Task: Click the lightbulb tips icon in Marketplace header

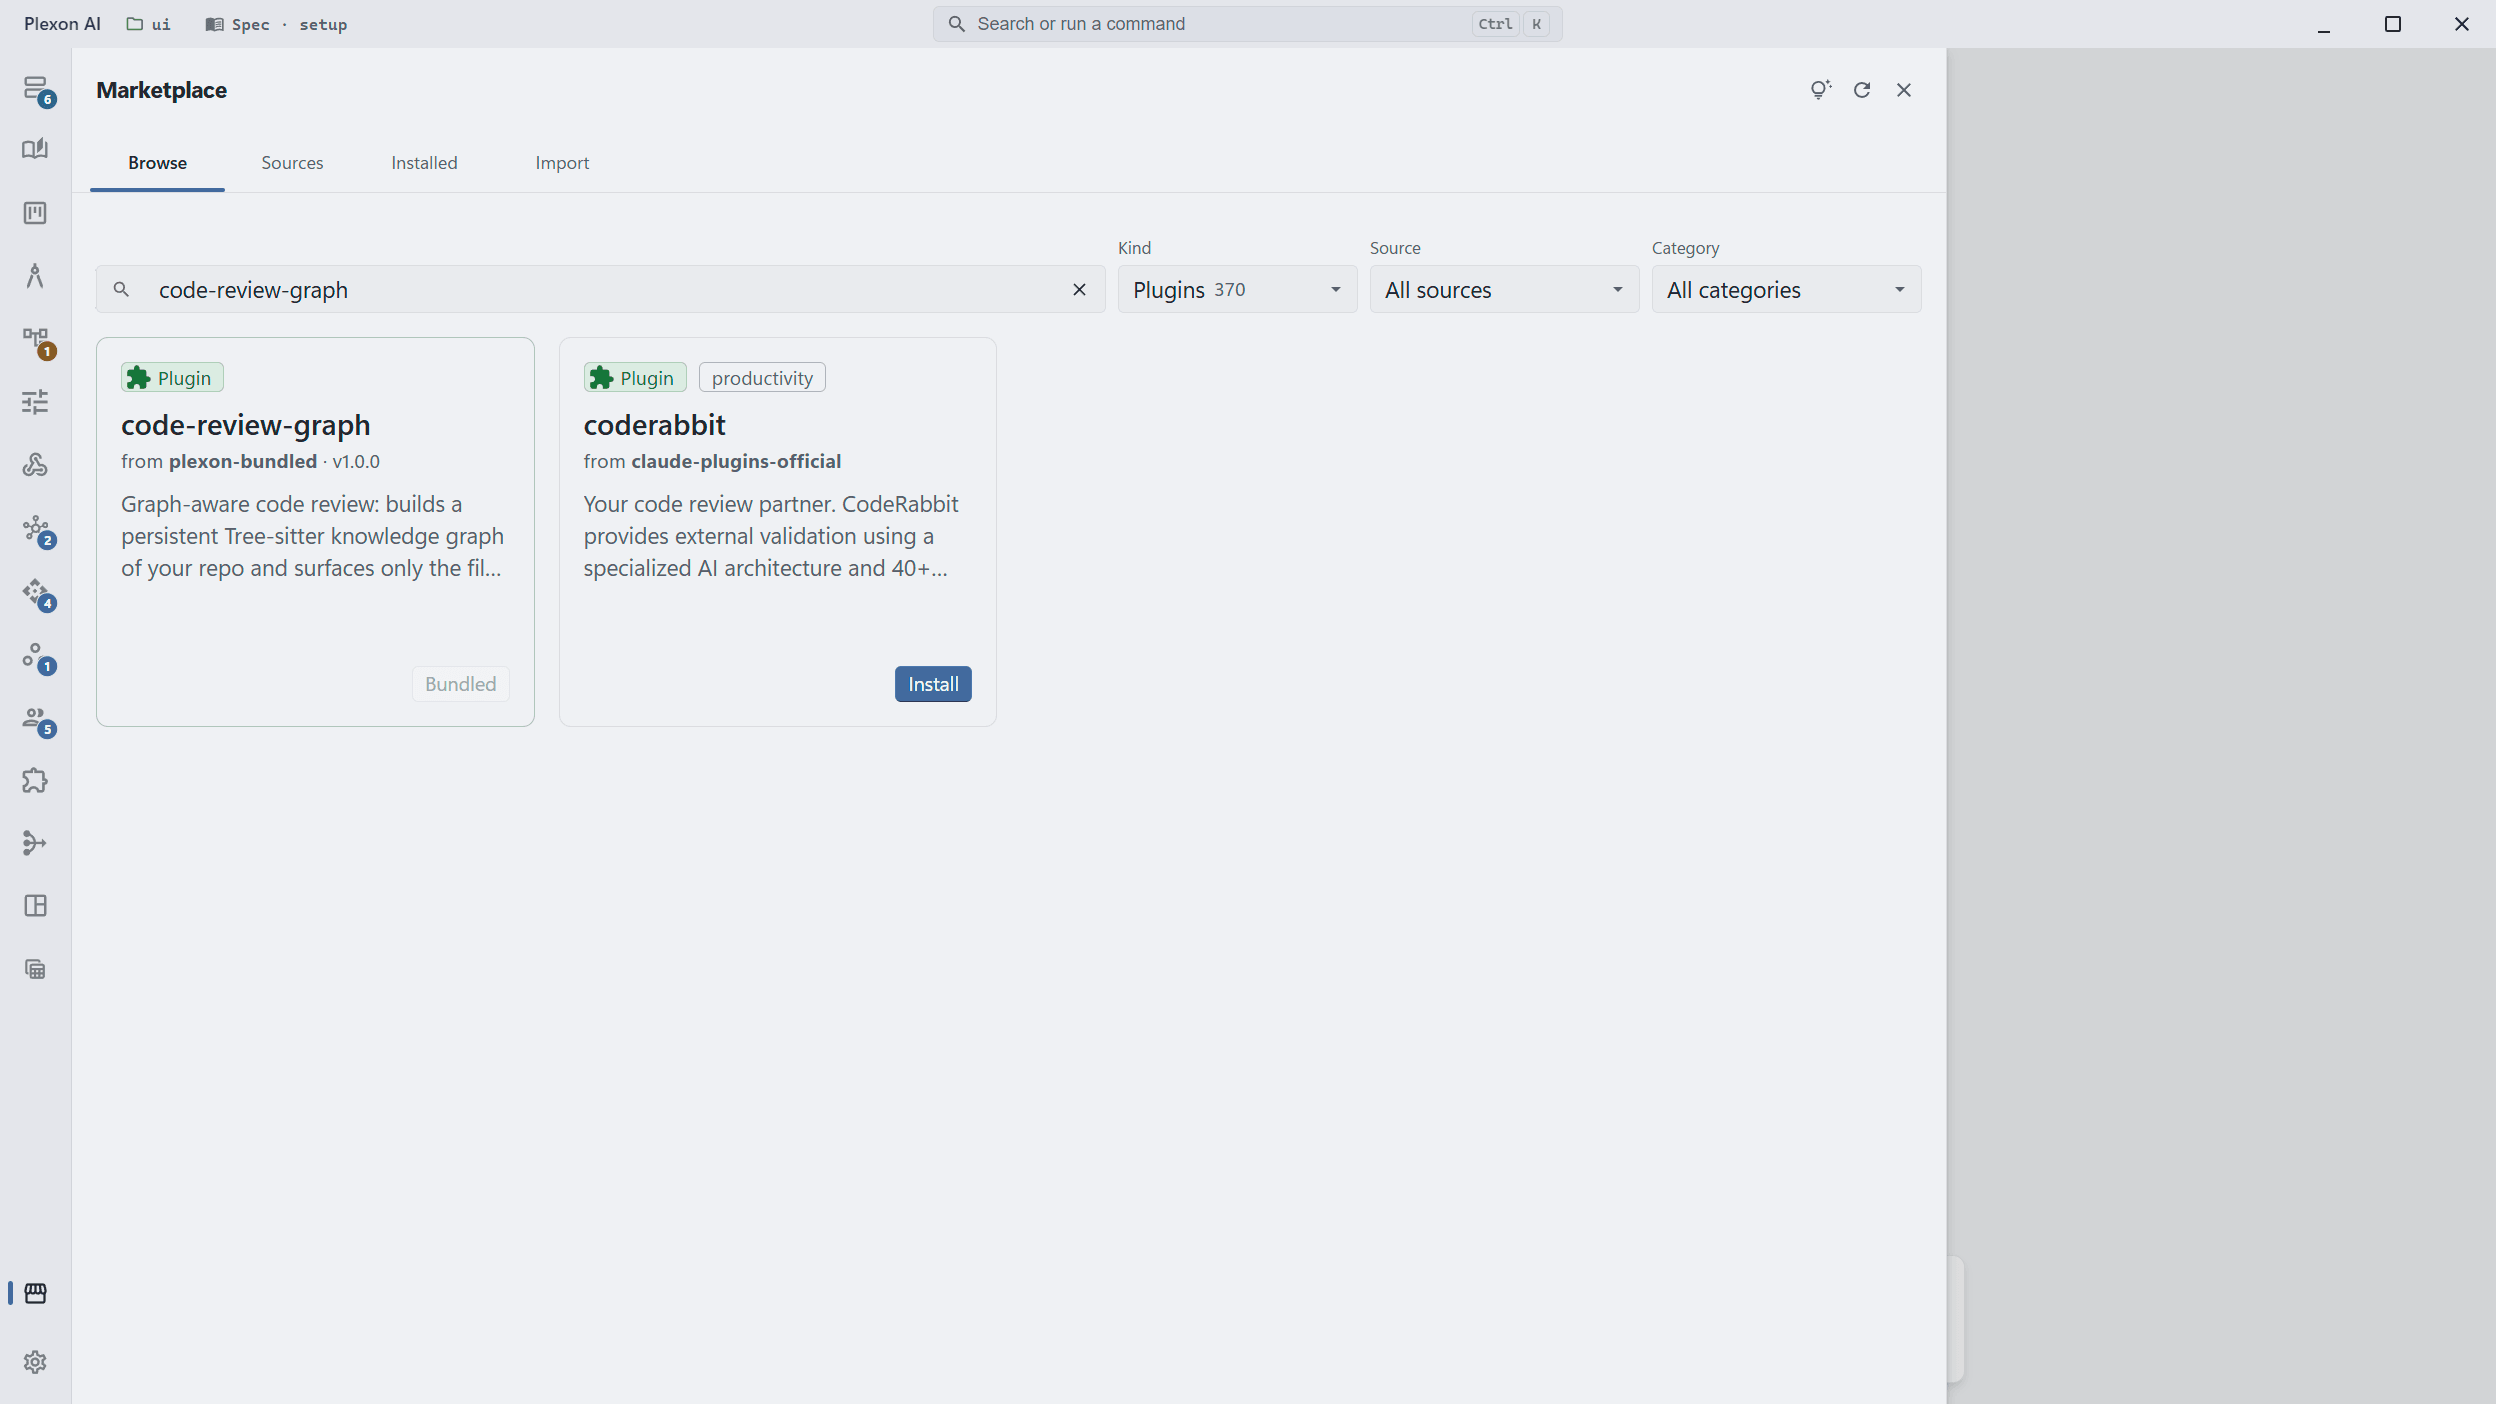Action: (1820, 90)
